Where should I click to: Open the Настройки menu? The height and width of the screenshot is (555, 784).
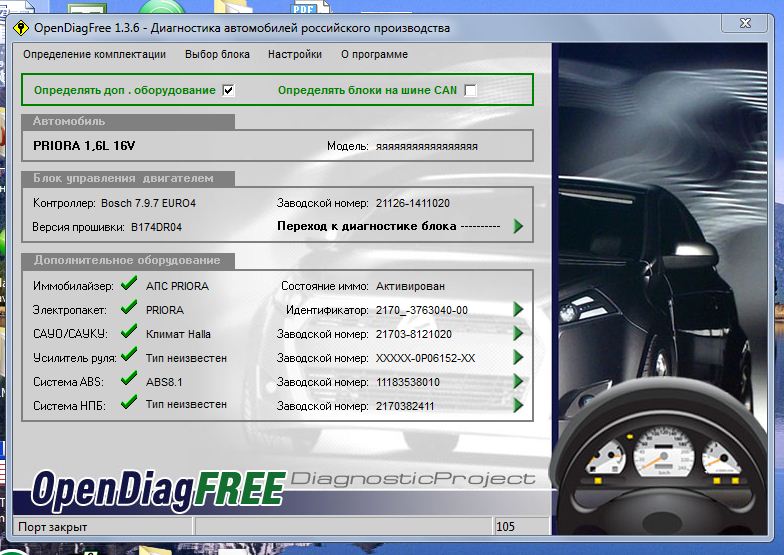[x=294, y=54]
